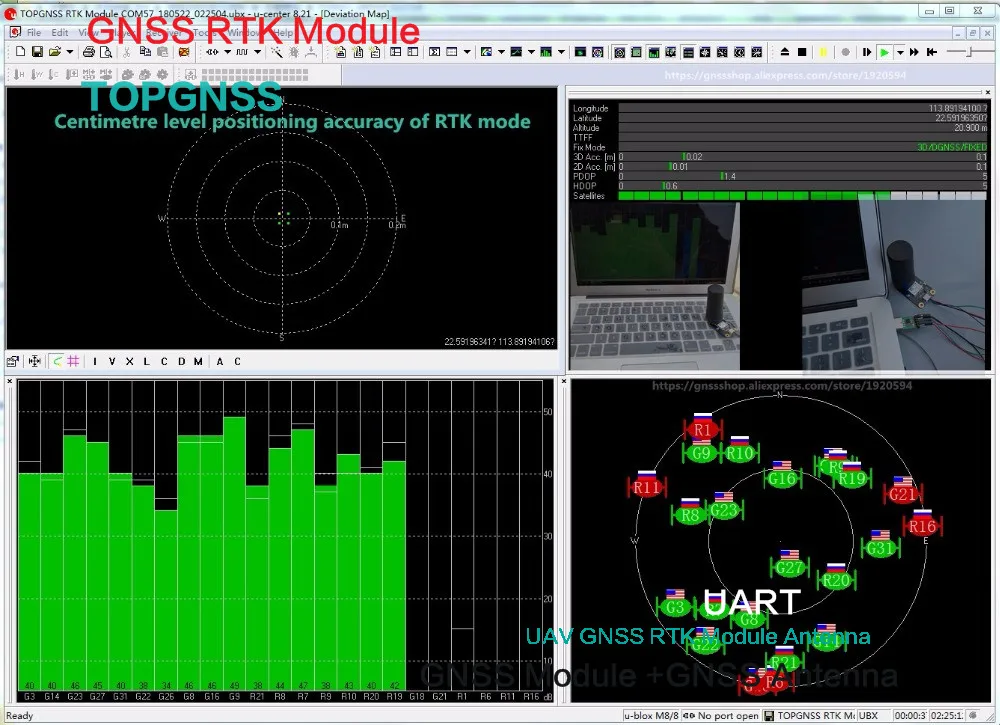The image size is (1000, 725).
Task: Toggle the I option in deviation toolbar
Action: 95,362
